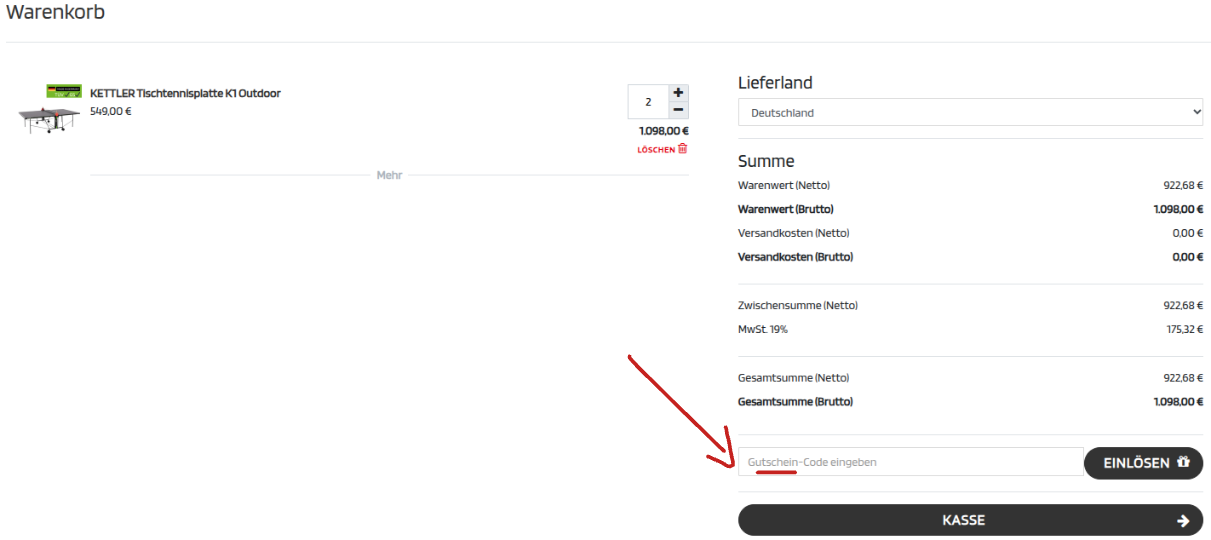Image resolution: width=1211 pixels, height=540 pixels.
Task: Click into the Gutschein-Code eingeben field
Action: click(910, 462)
